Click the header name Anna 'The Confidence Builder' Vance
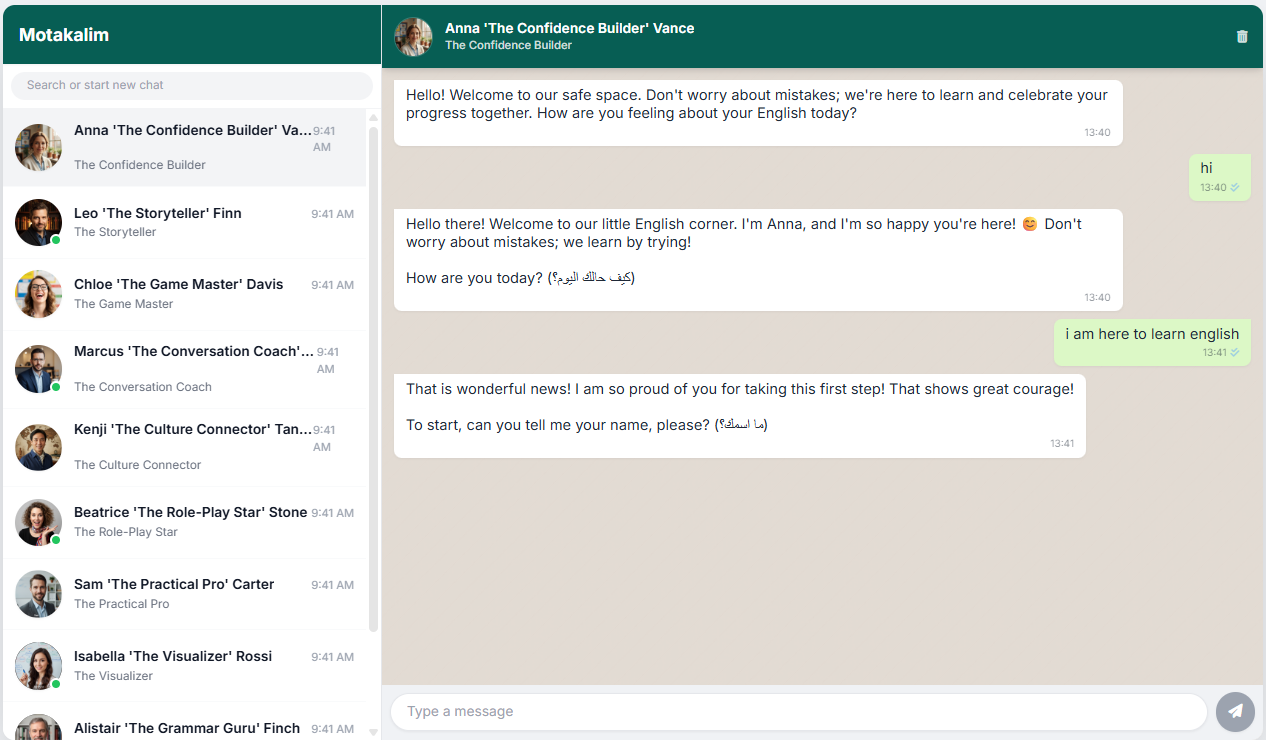The image size is (1266, 740). tap(569, 28)
